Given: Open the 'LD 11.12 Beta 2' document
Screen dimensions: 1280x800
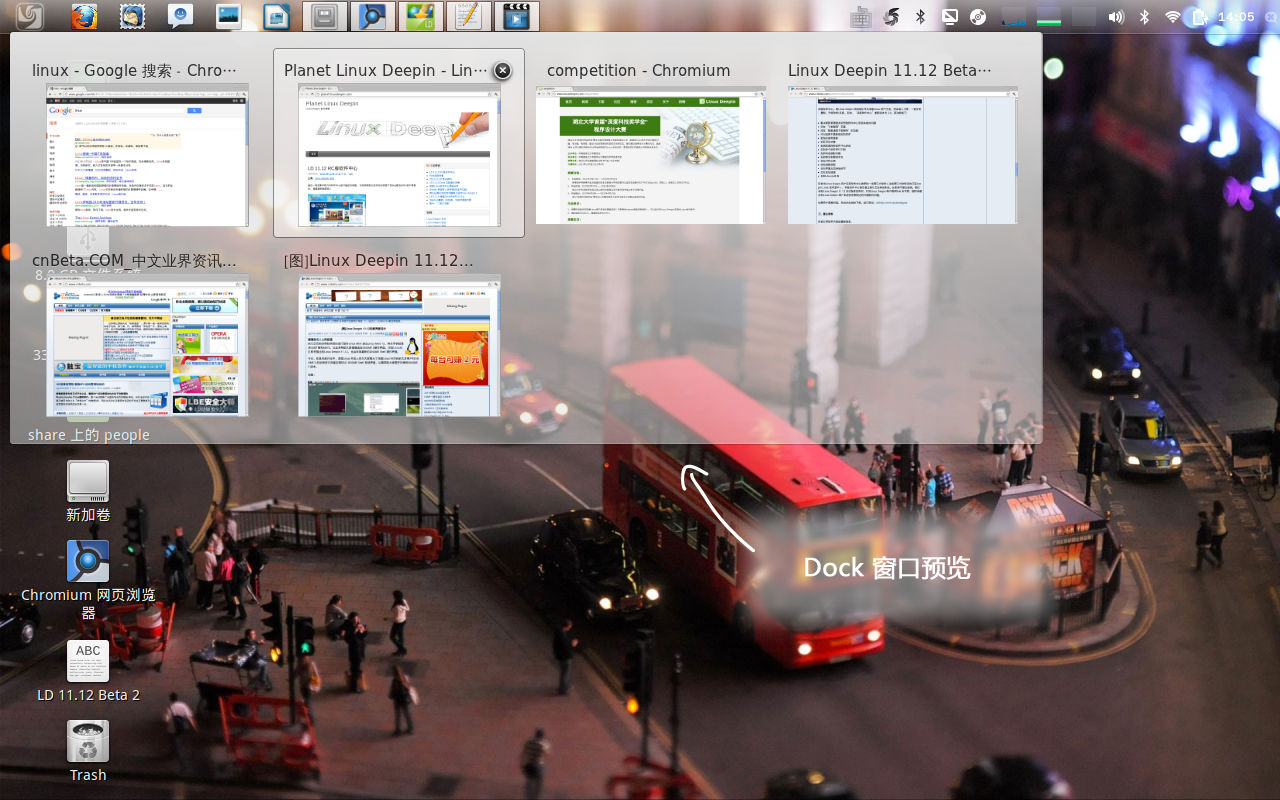Looking at the screenshot, I should point(88,671).
